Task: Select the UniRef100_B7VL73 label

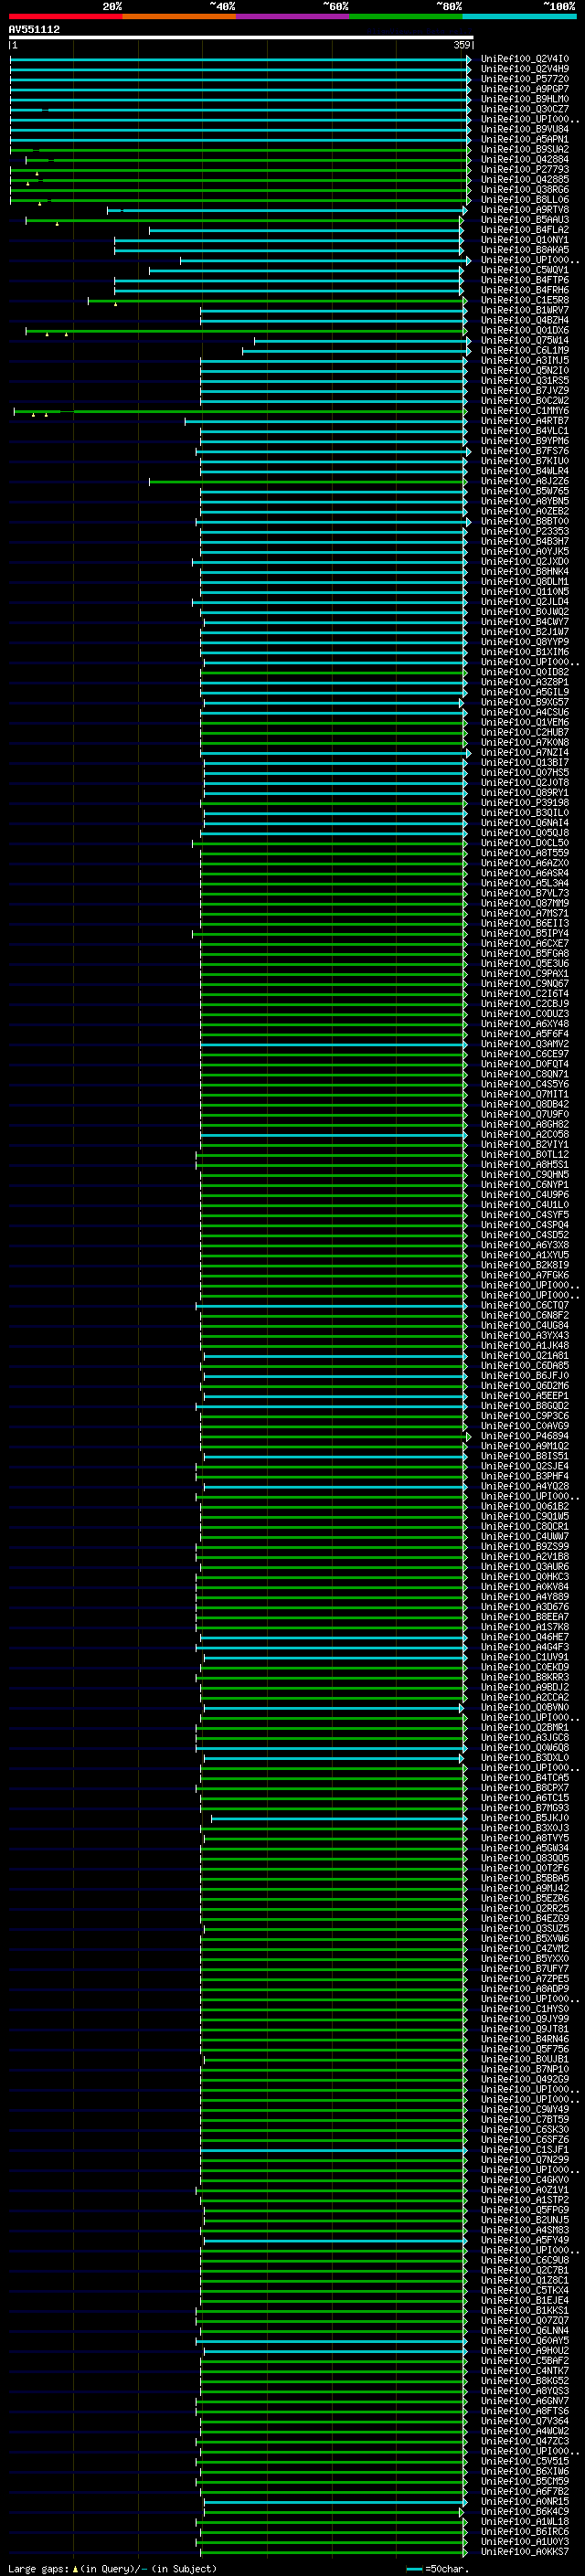Action: click(x=525, y=893)
